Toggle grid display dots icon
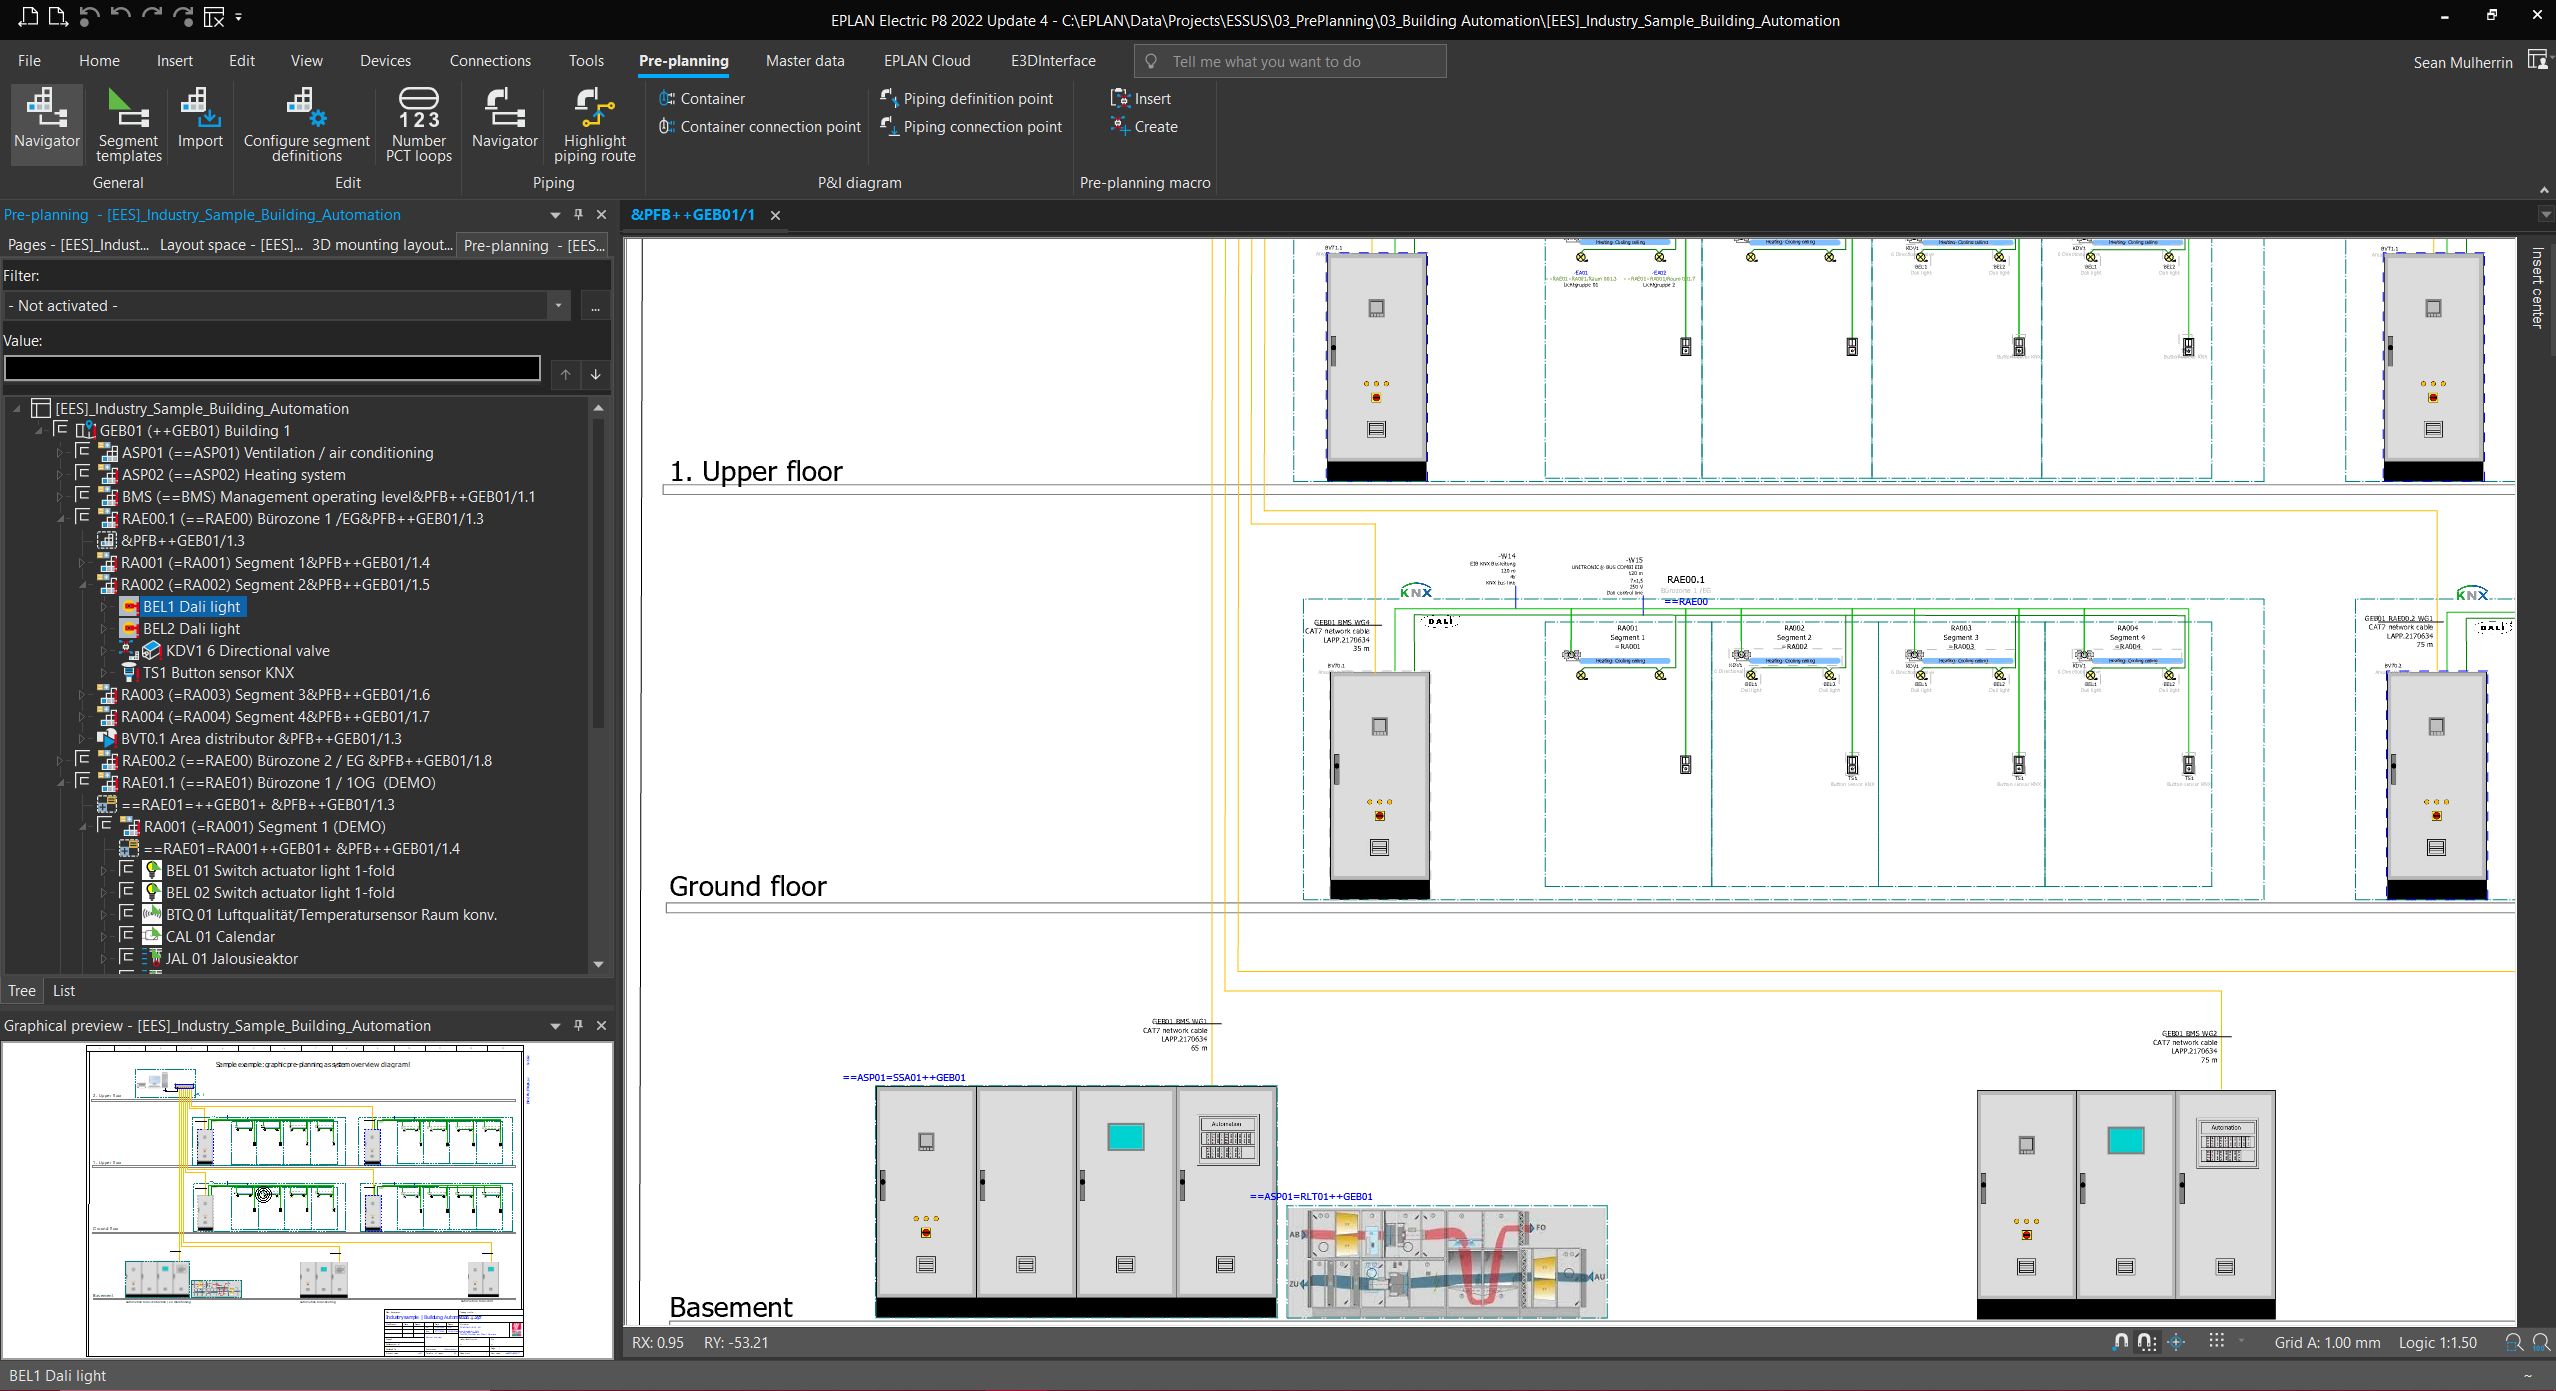The height and width of the screenshot is (1391, 2556). tap(2216, 1342)
